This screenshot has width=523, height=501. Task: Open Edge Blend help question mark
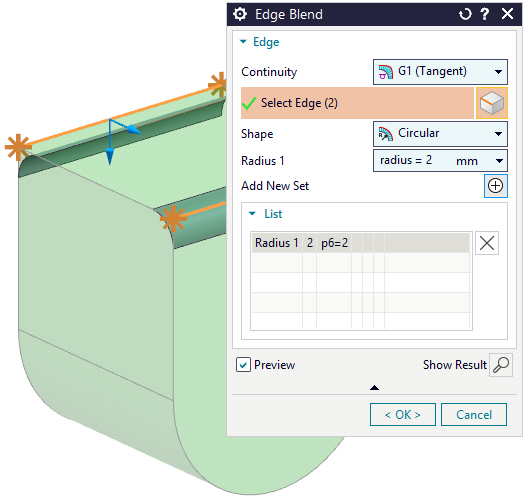point(485,14)
